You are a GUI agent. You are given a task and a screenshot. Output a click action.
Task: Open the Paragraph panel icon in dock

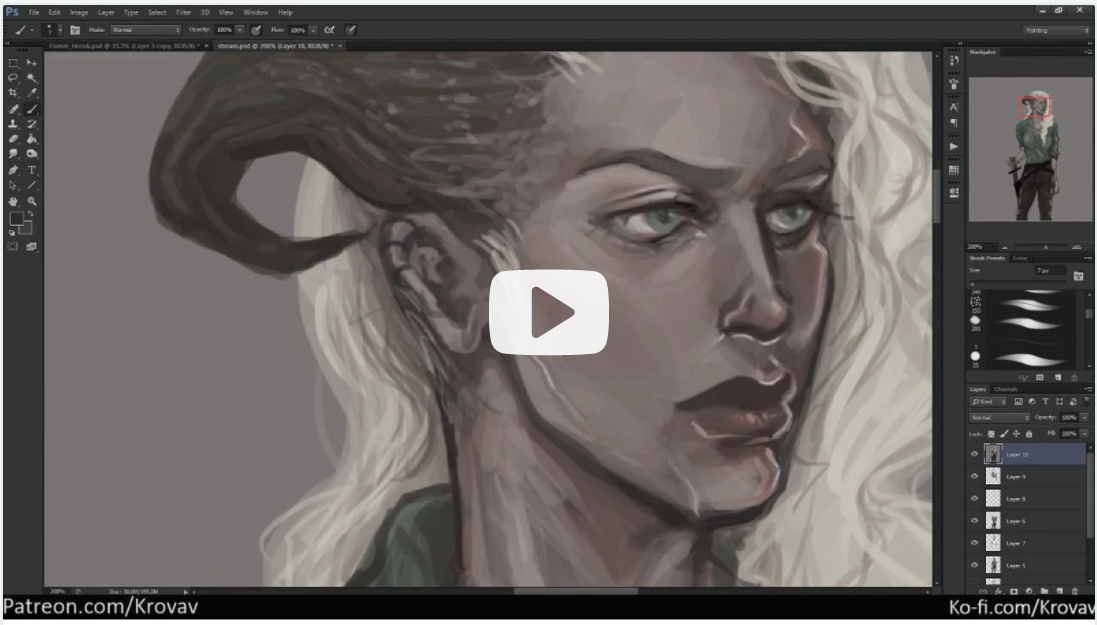954,122
